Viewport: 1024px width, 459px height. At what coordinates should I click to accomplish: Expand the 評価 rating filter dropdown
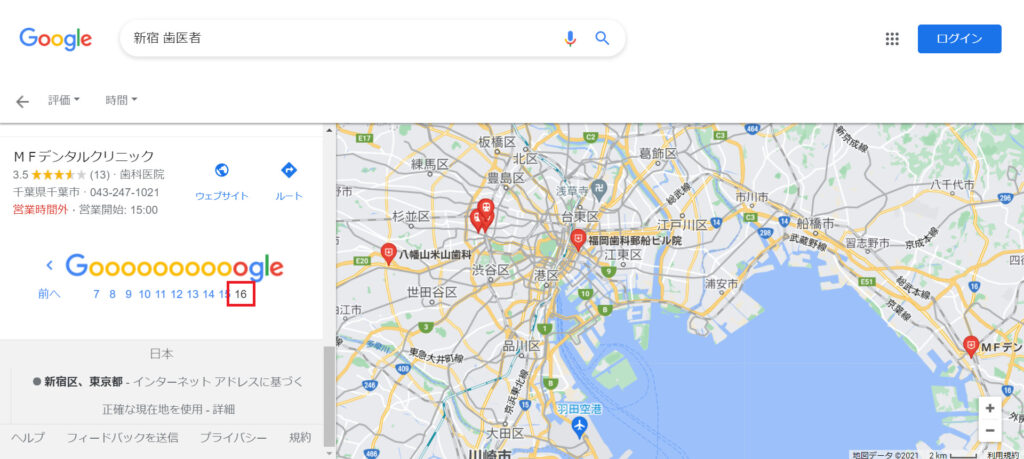63,101
